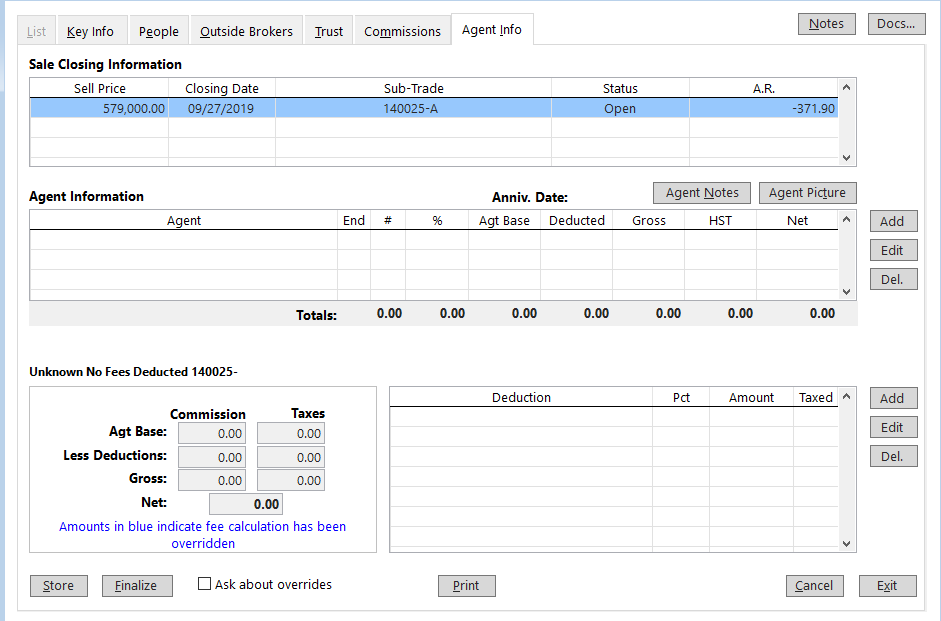Click the Agt Base commission input field
Viewport: 941px width, 621px height.
[x=211, y=433]
